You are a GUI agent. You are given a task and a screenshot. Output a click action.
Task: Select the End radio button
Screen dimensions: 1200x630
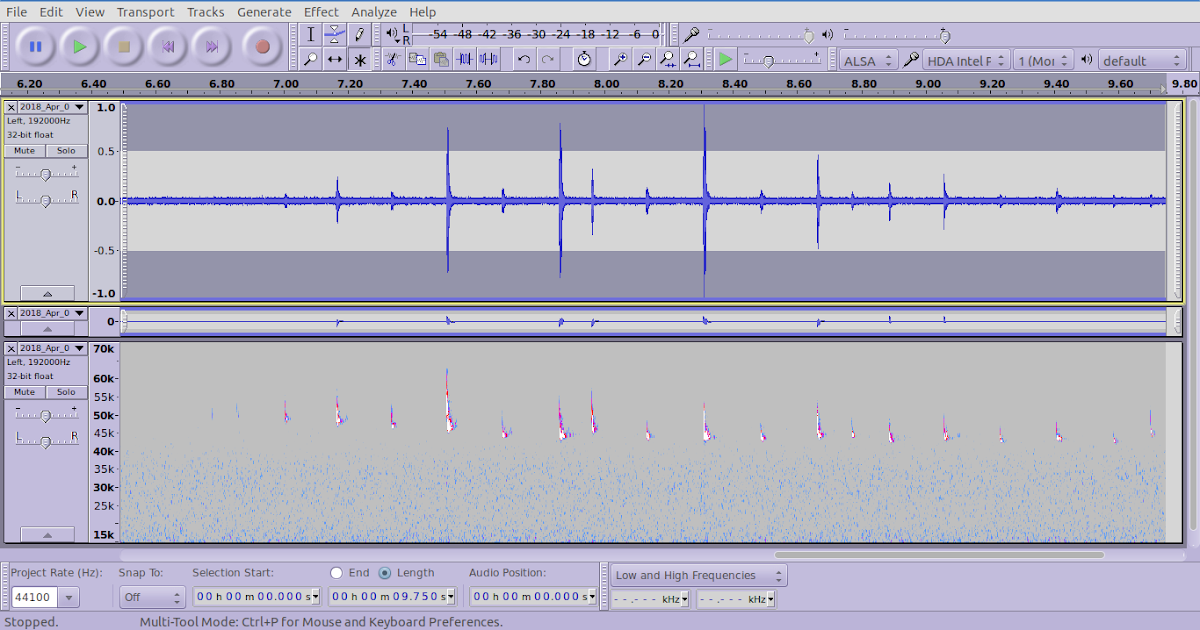[x=336, y=572]
